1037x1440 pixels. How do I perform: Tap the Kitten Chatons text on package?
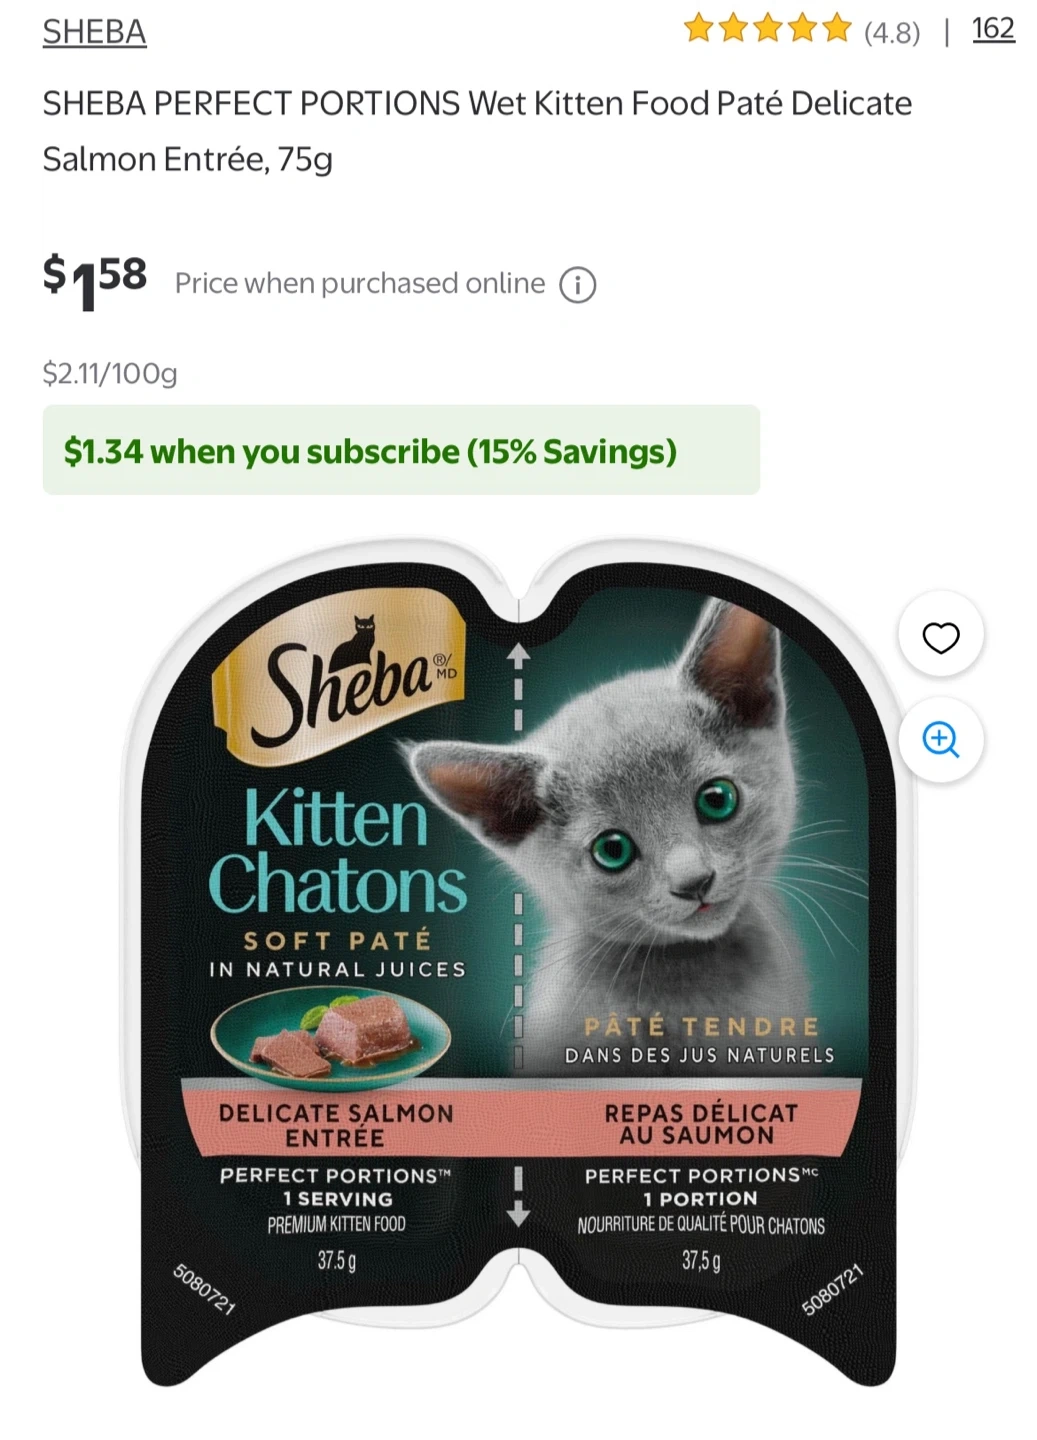click(337, 851)
